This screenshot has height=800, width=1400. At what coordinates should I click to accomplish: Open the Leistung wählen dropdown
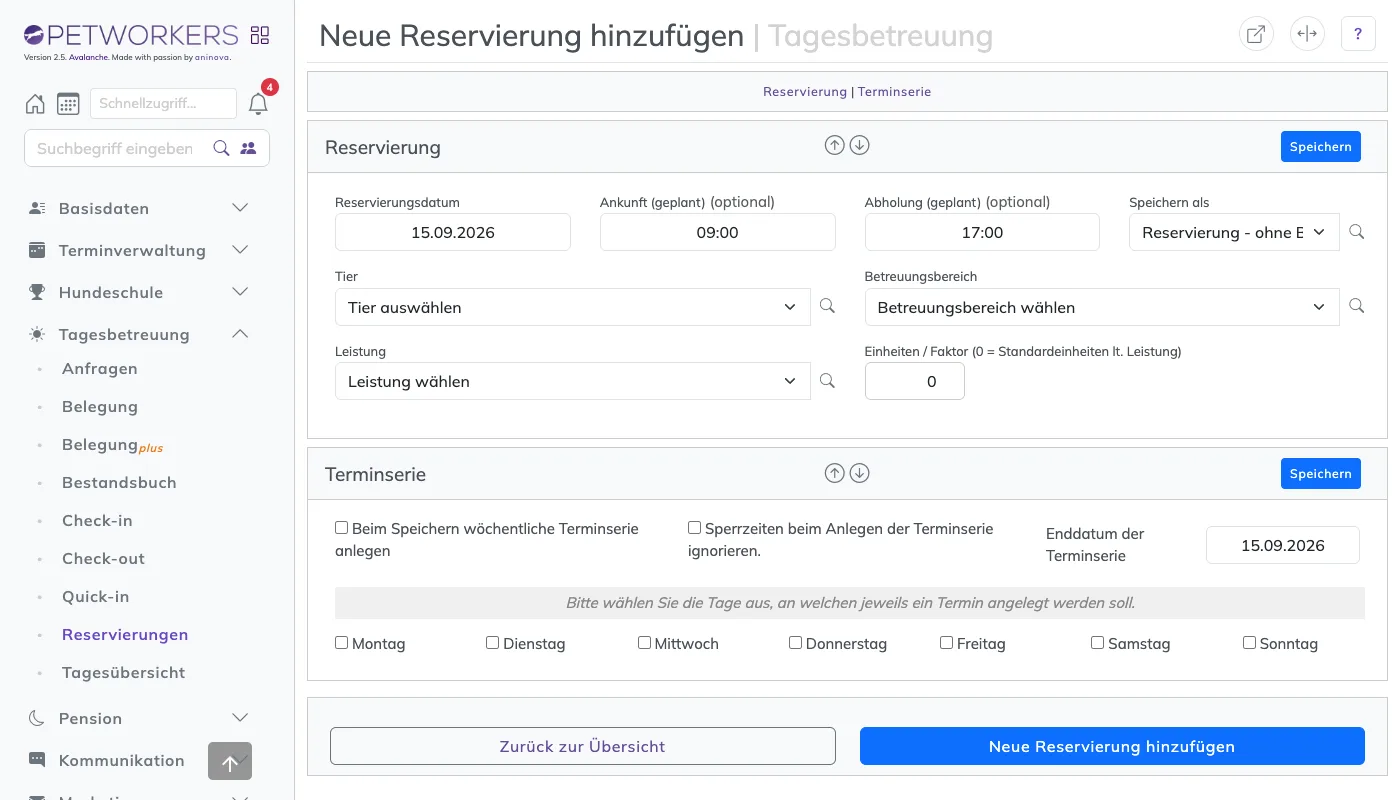click(572, 381)
